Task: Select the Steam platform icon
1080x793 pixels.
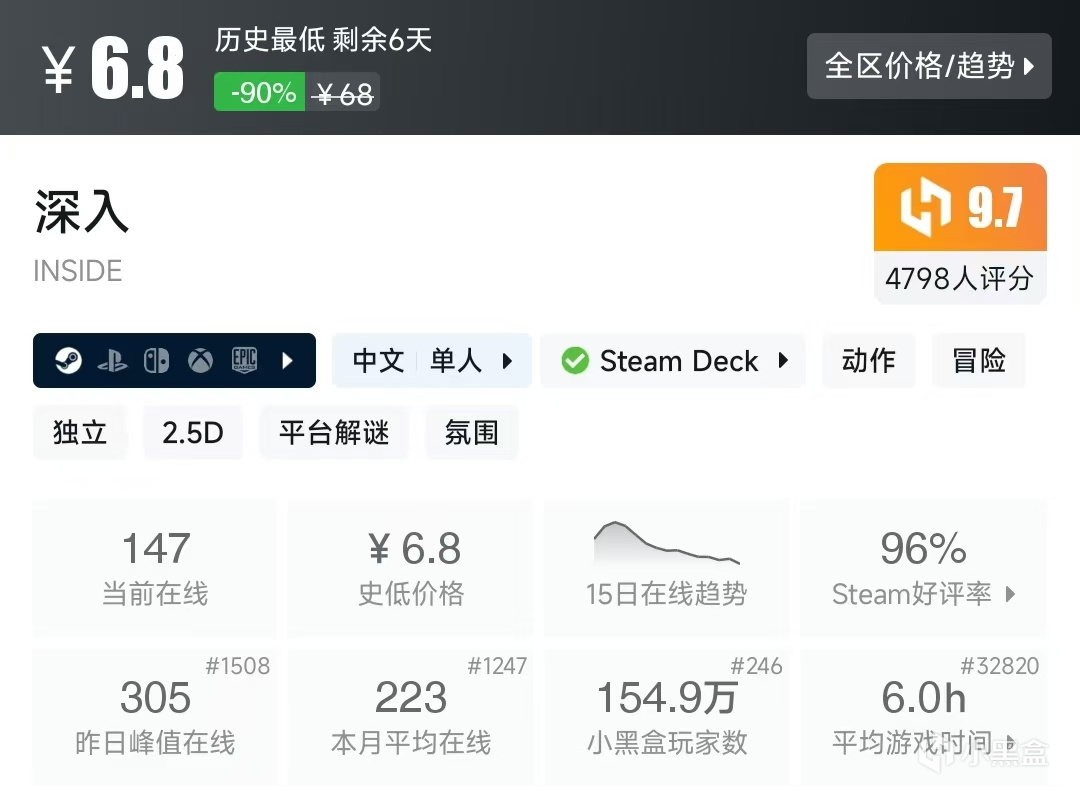Action: click(68, 360)
